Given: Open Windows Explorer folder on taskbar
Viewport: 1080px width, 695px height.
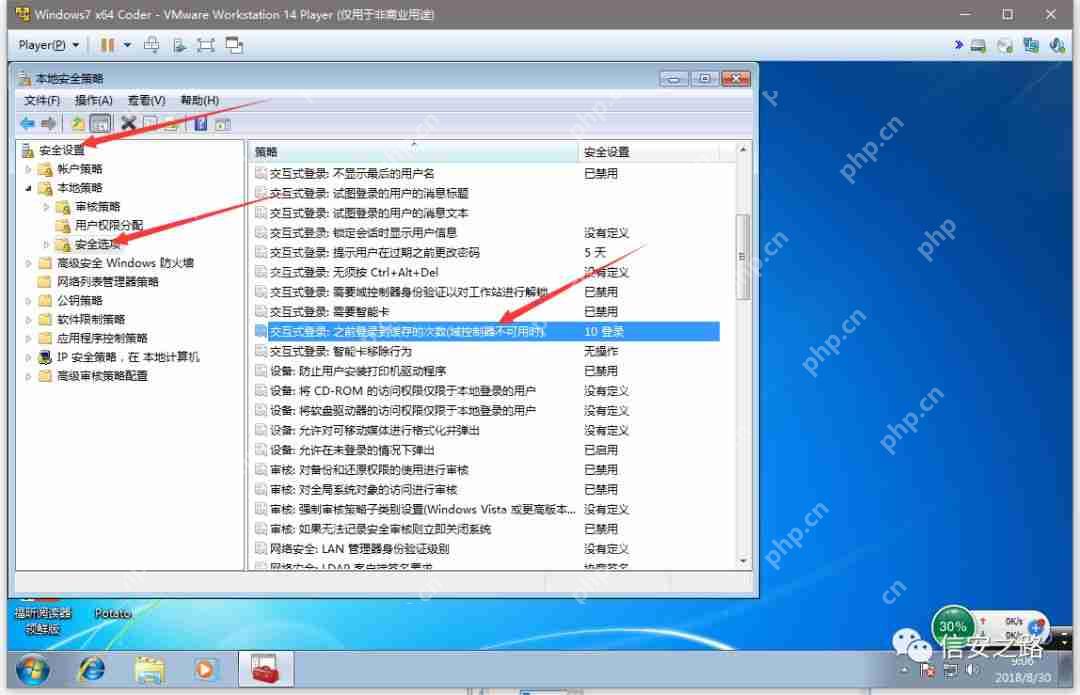Looking at the screenshot, I should click(149, 670).
